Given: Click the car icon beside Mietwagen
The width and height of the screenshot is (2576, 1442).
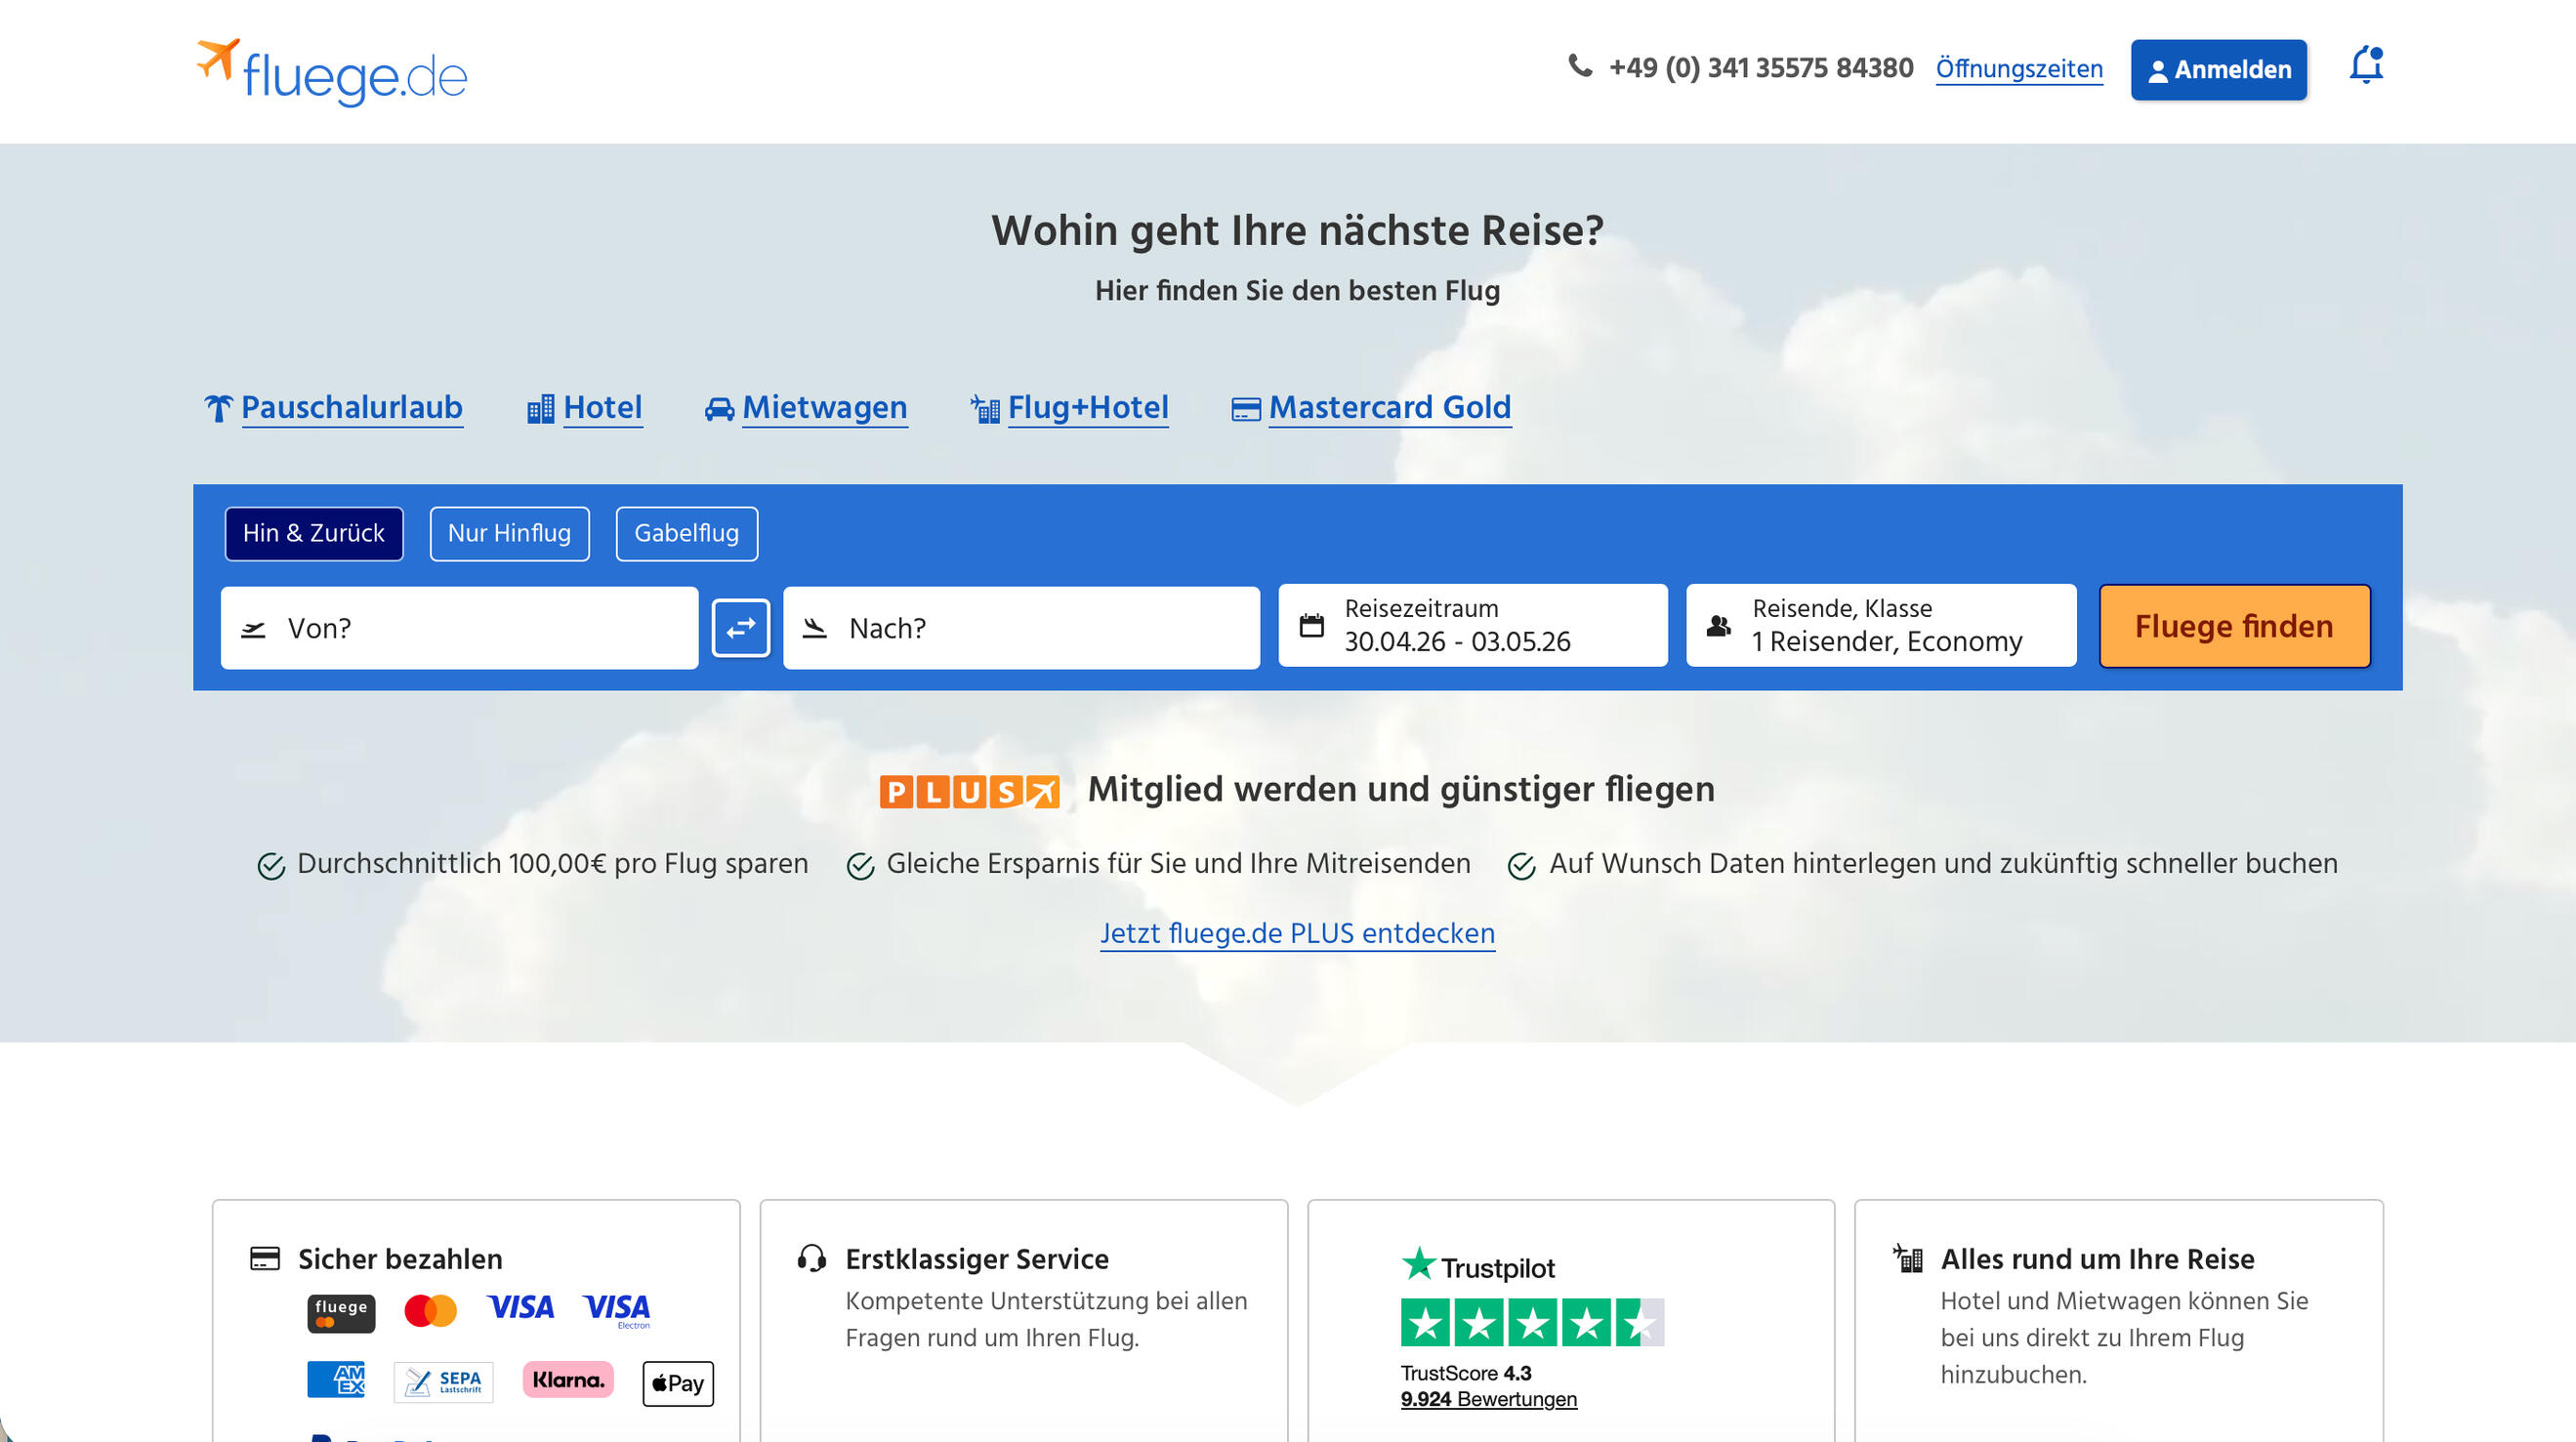Looking at the screenshot, I should pos(719,408).
